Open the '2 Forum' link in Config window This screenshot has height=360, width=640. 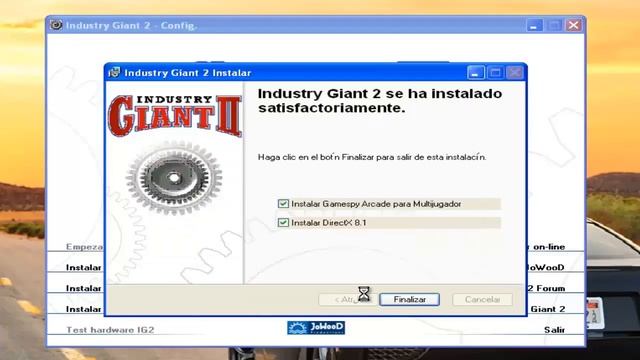point(546,288)
